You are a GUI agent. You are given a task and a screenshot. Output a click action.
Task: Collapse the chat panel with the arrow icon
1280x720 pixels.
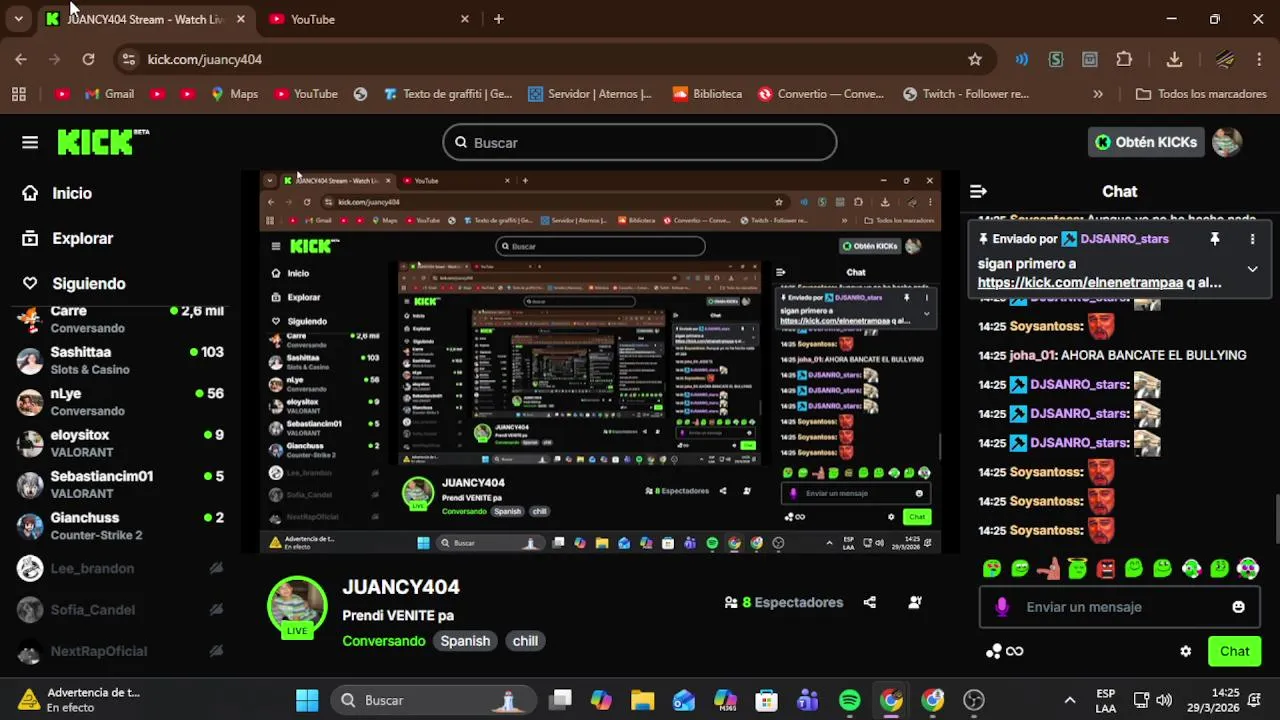pos(978,191)
